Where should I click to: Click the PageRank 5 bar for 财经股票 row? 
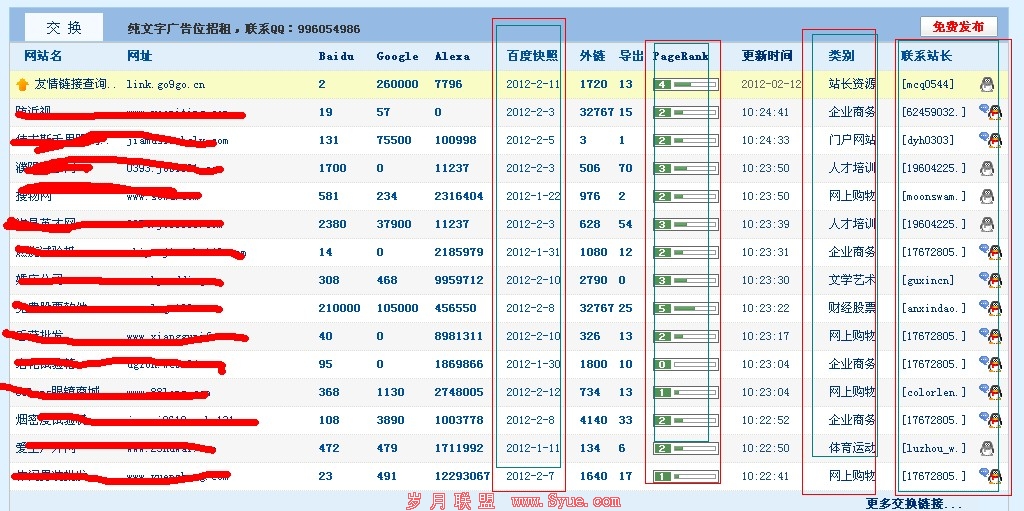coord(686,308)
